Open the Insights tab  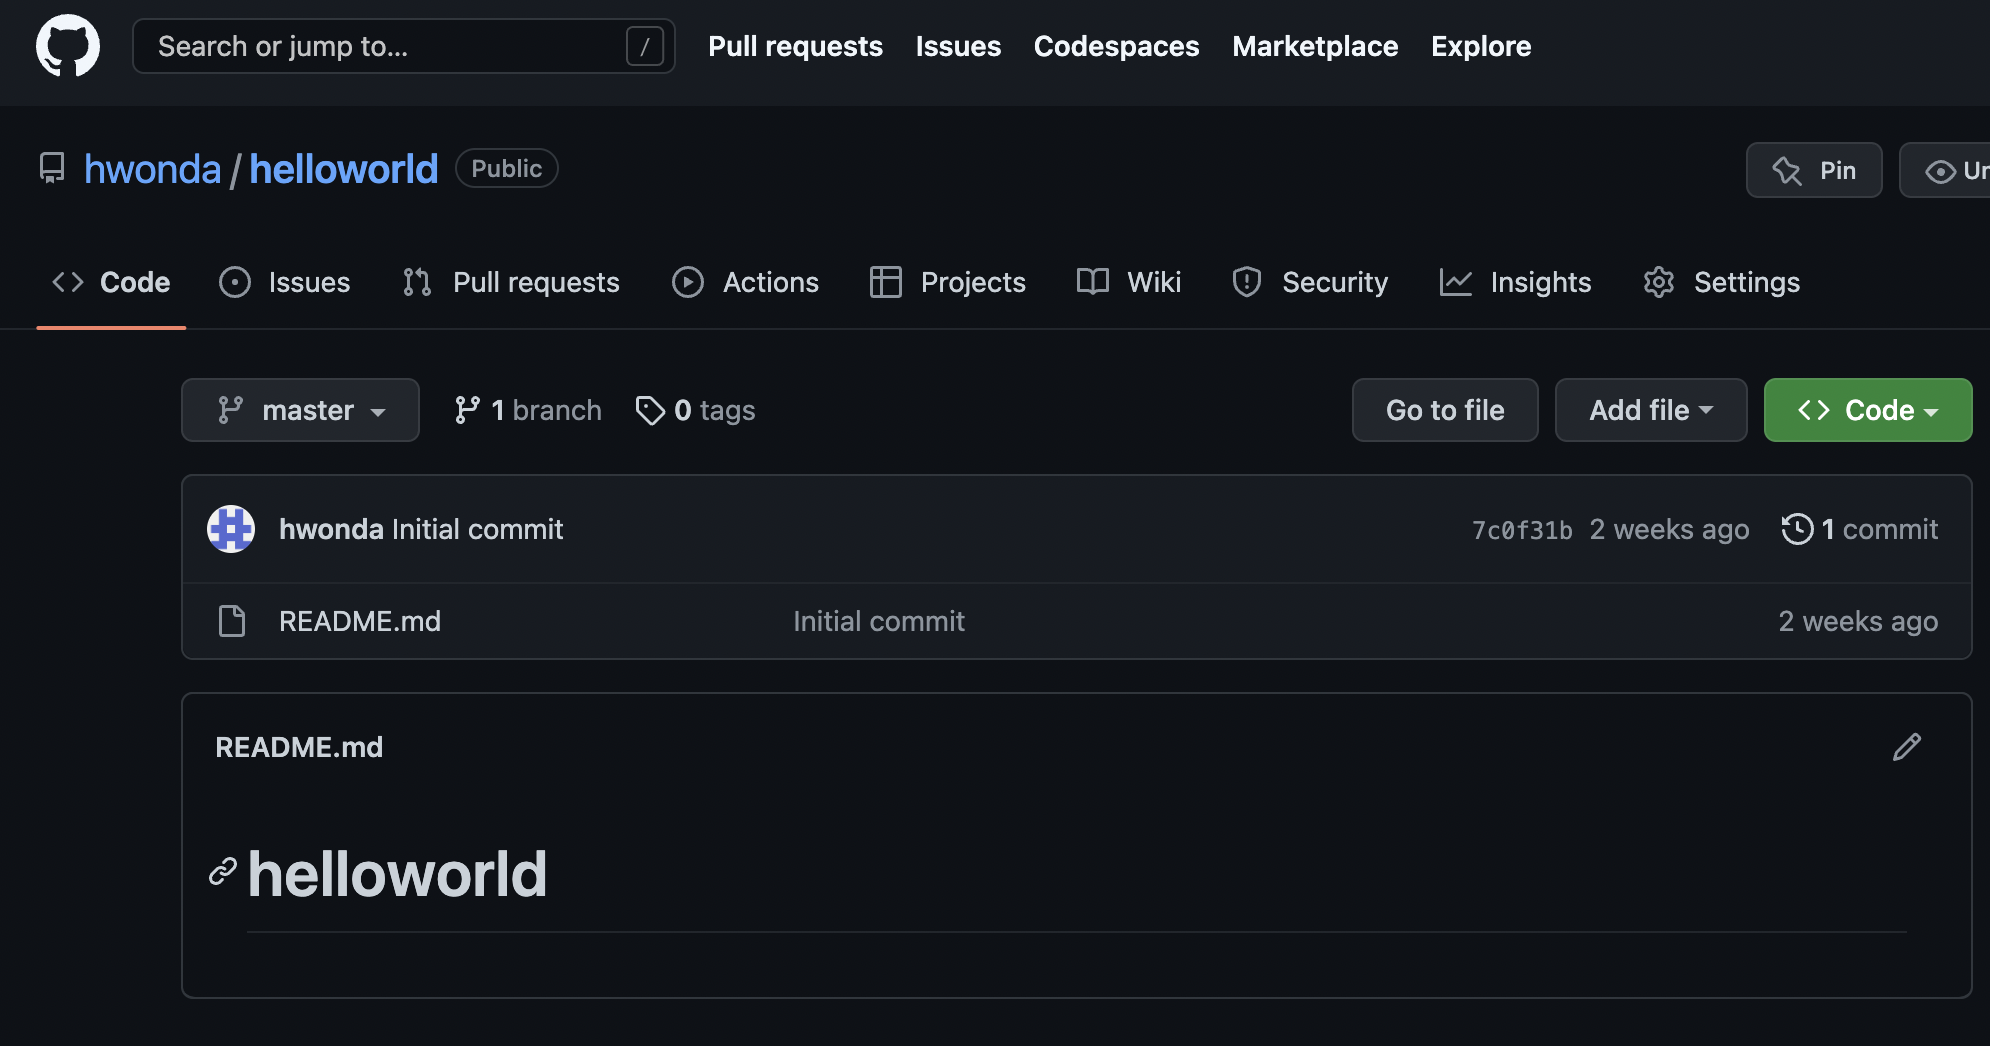1515,282
